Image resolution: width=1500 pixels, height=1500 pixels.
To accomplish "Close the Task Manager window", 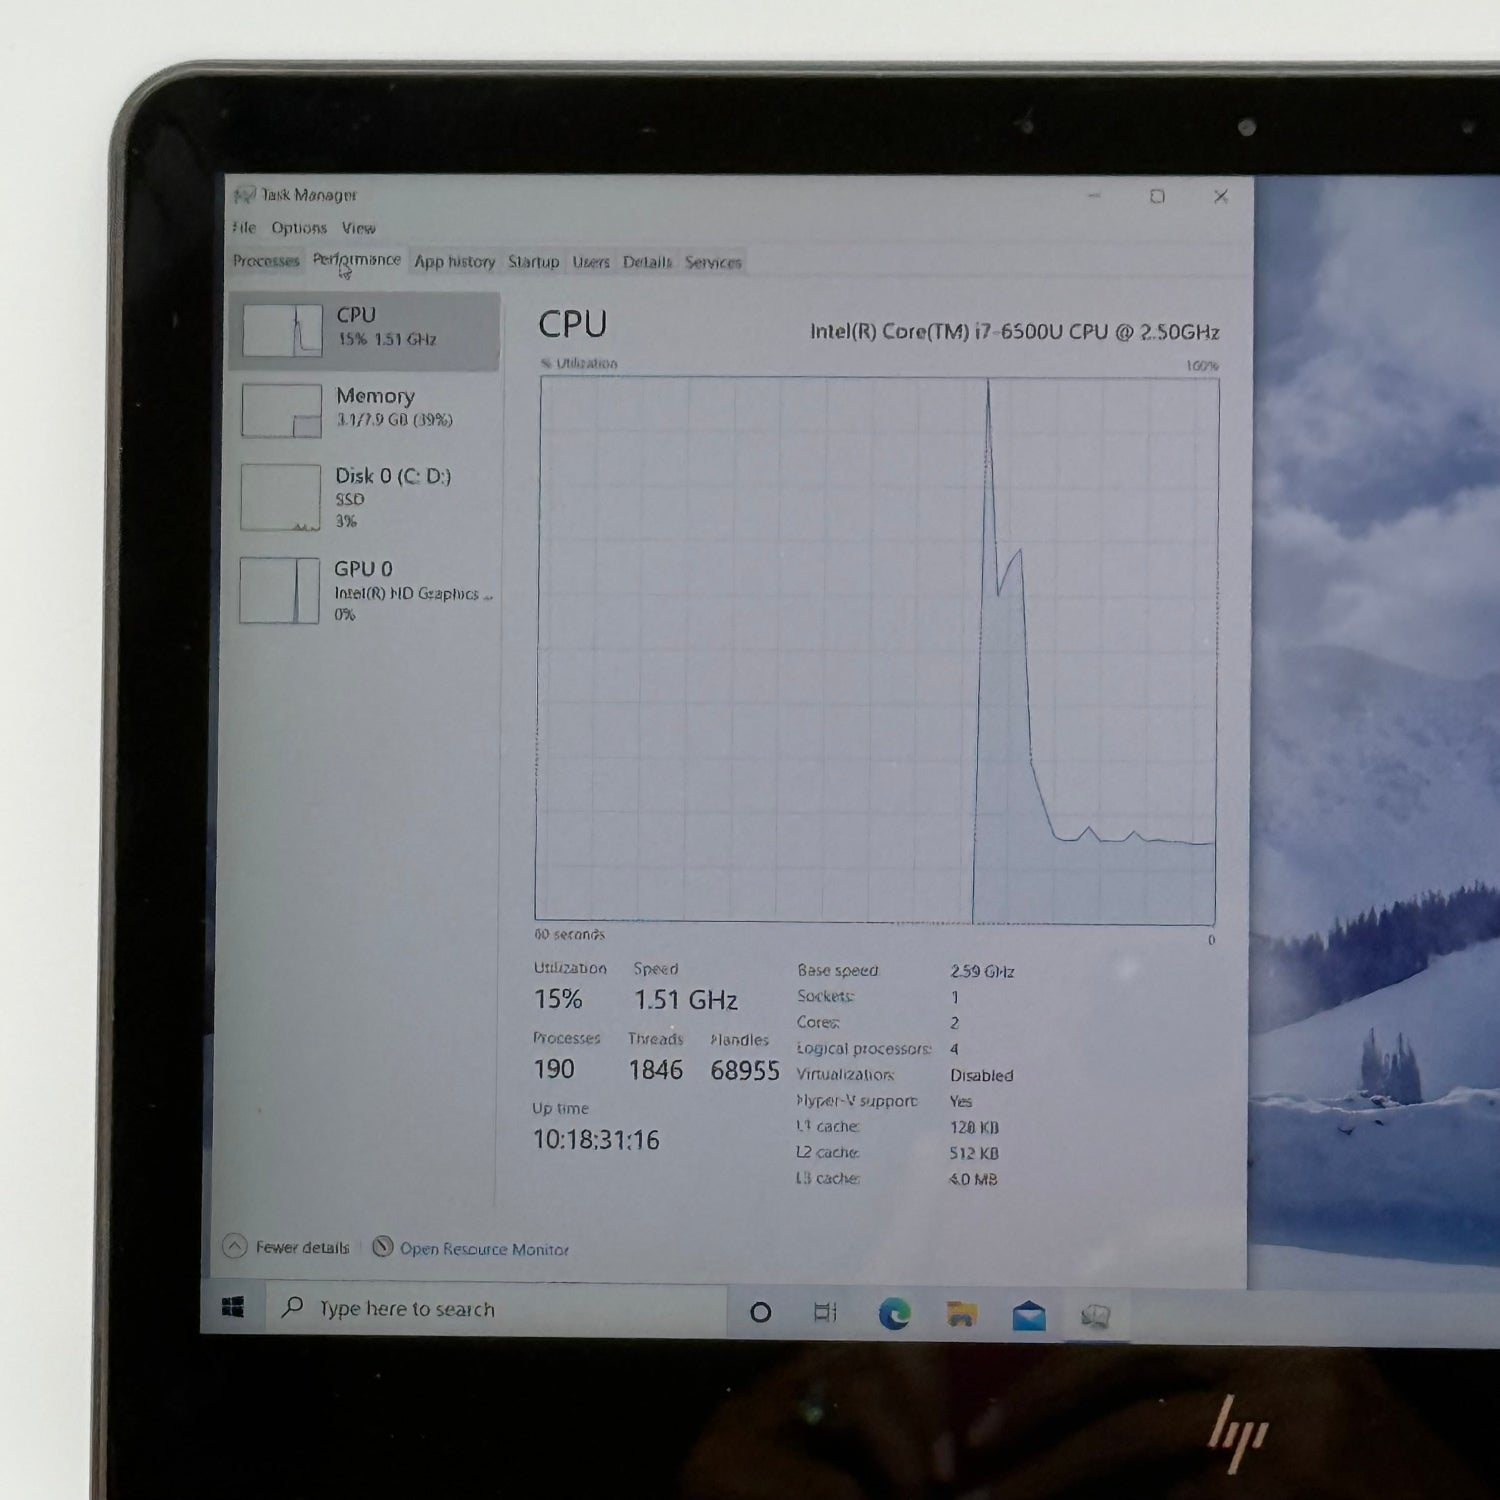I will click(1220, 196).
